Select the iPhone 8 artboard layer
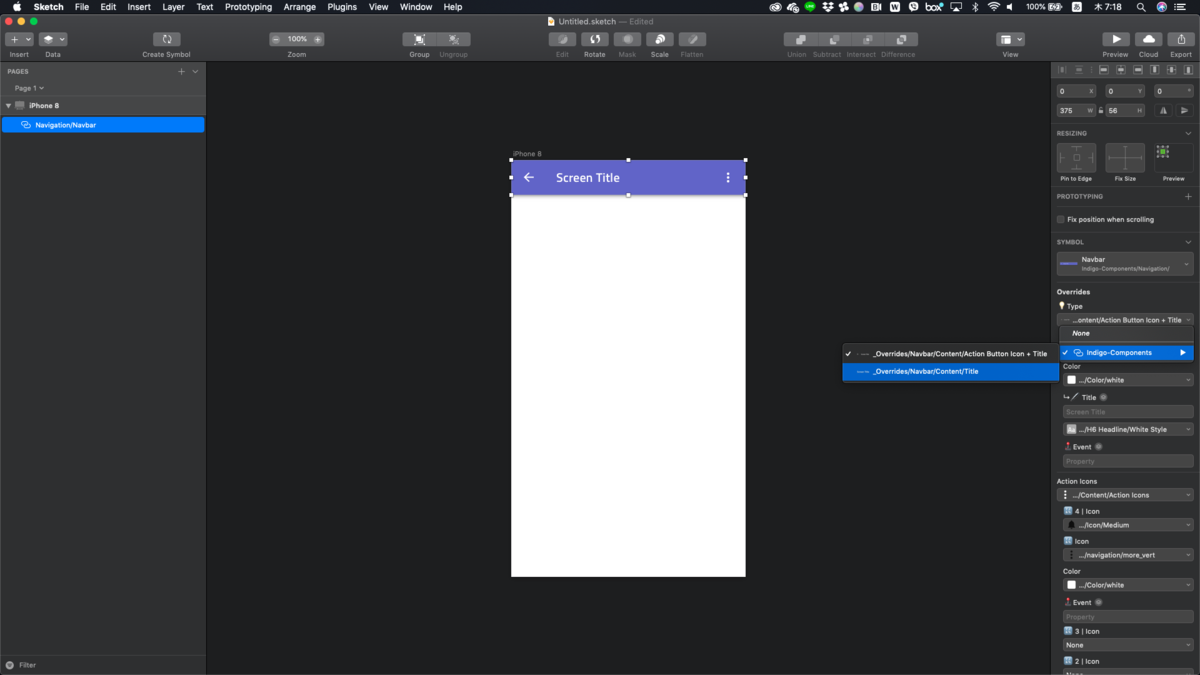Viewport: 1200px width, 675px height. 103,106
